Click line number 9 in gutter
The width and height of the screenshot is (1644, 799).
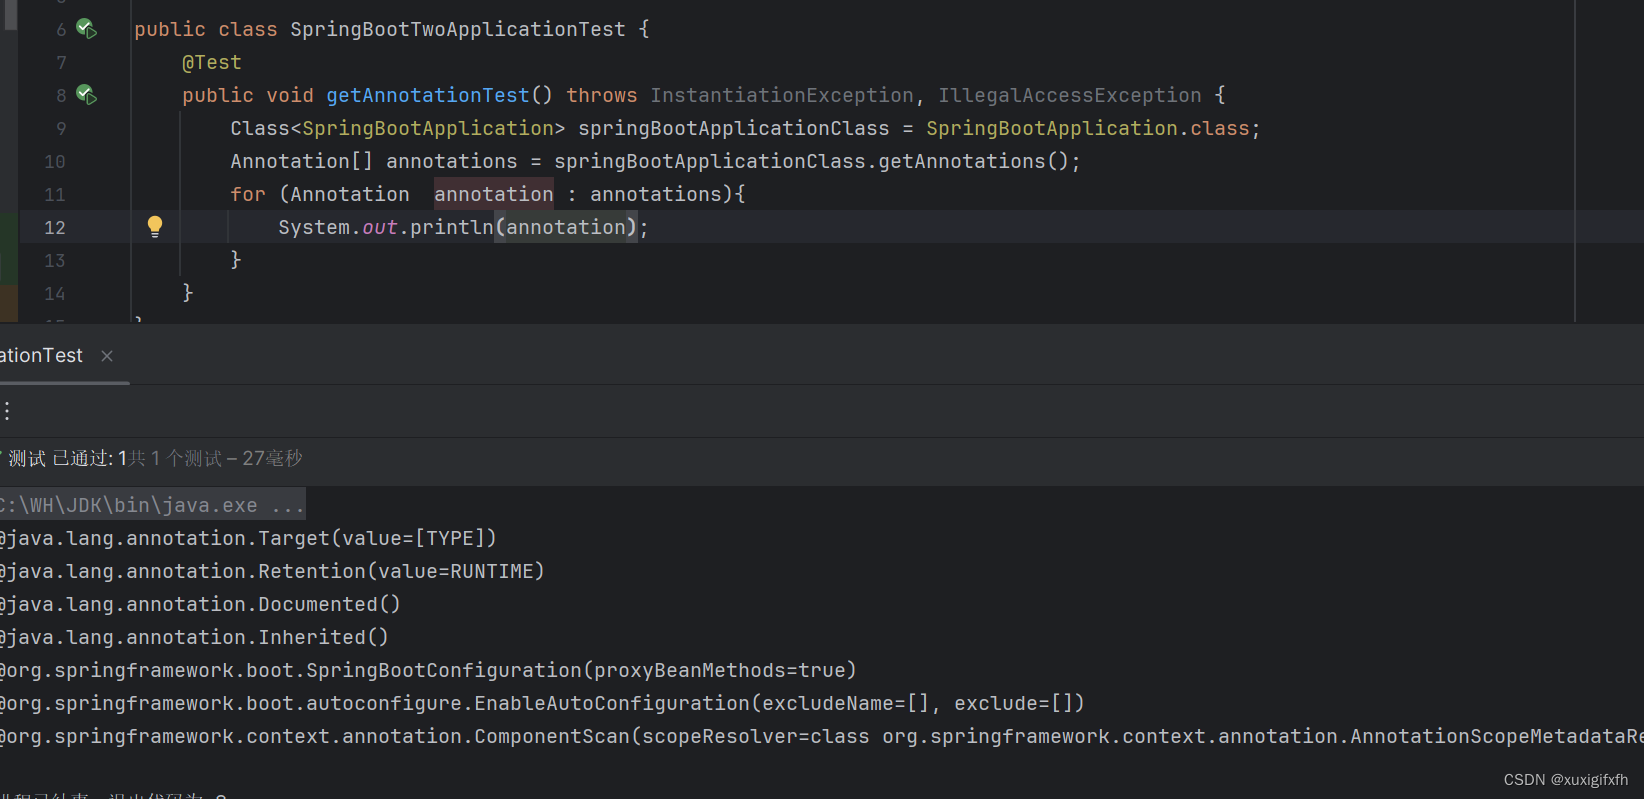[61, 129]
